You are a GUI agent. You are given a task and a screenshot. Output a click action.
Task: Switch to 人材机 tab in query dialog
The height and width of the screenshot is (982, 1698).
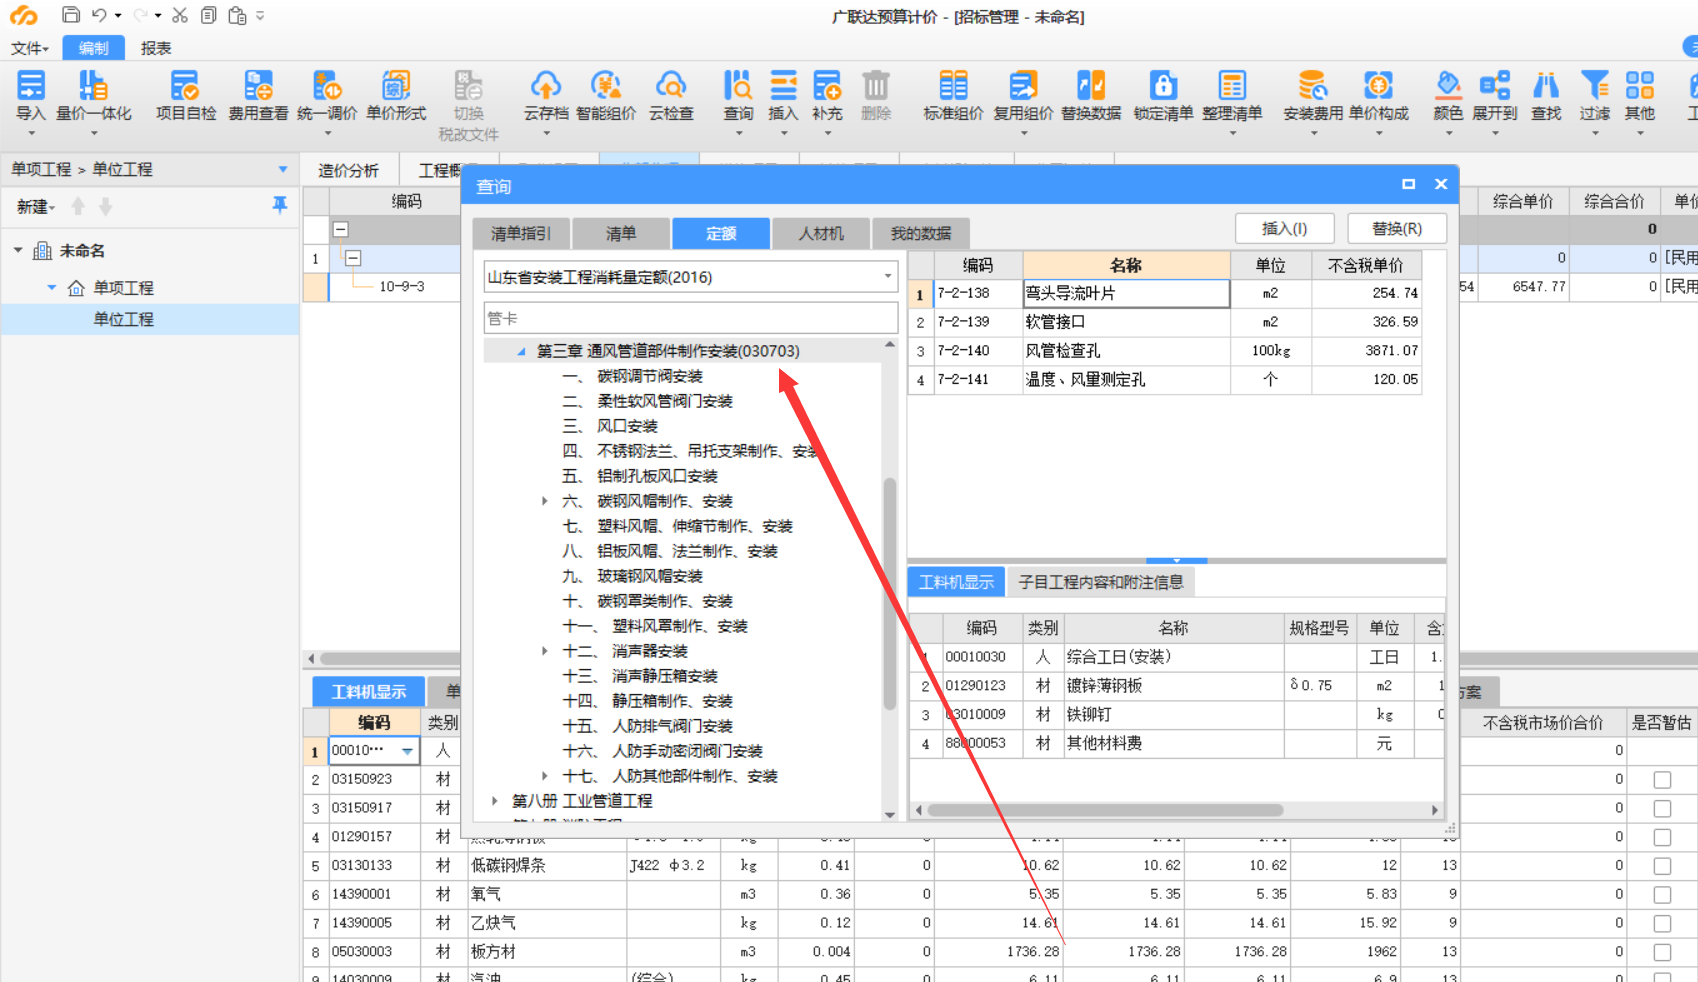click(x=821, y=233)
